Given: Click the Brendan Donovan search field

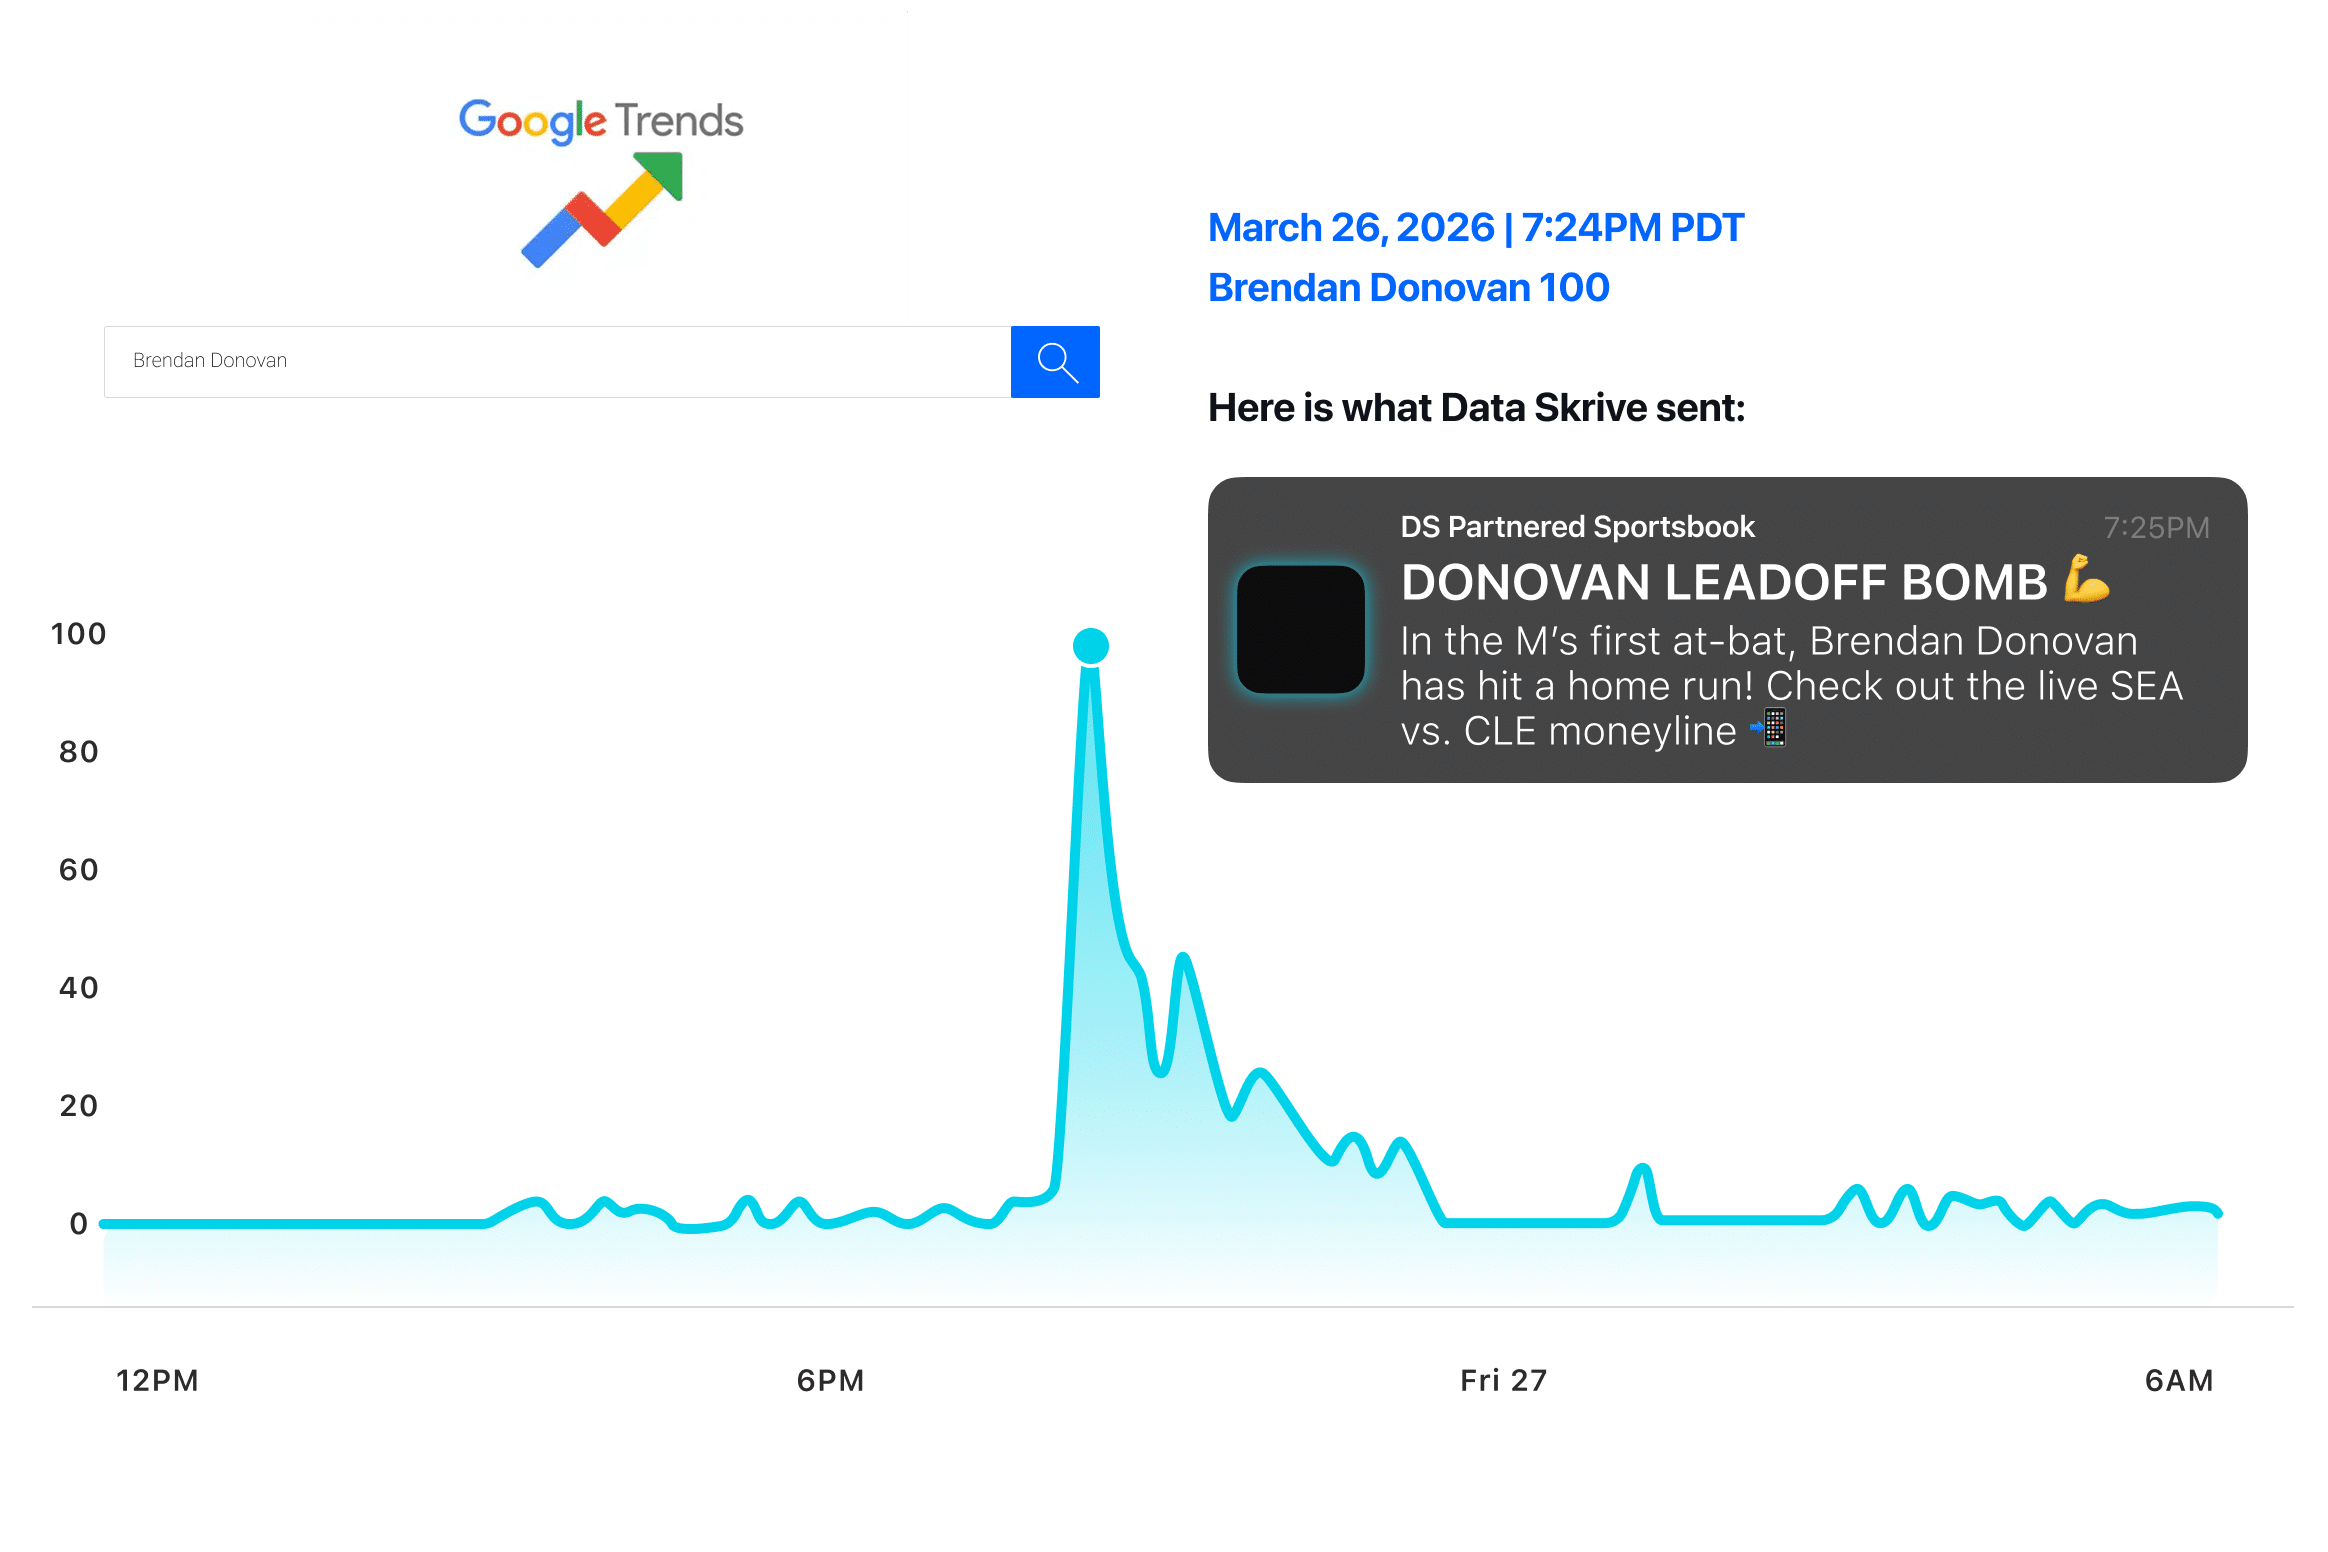Looking at the screenshot, I should [556, 362].
